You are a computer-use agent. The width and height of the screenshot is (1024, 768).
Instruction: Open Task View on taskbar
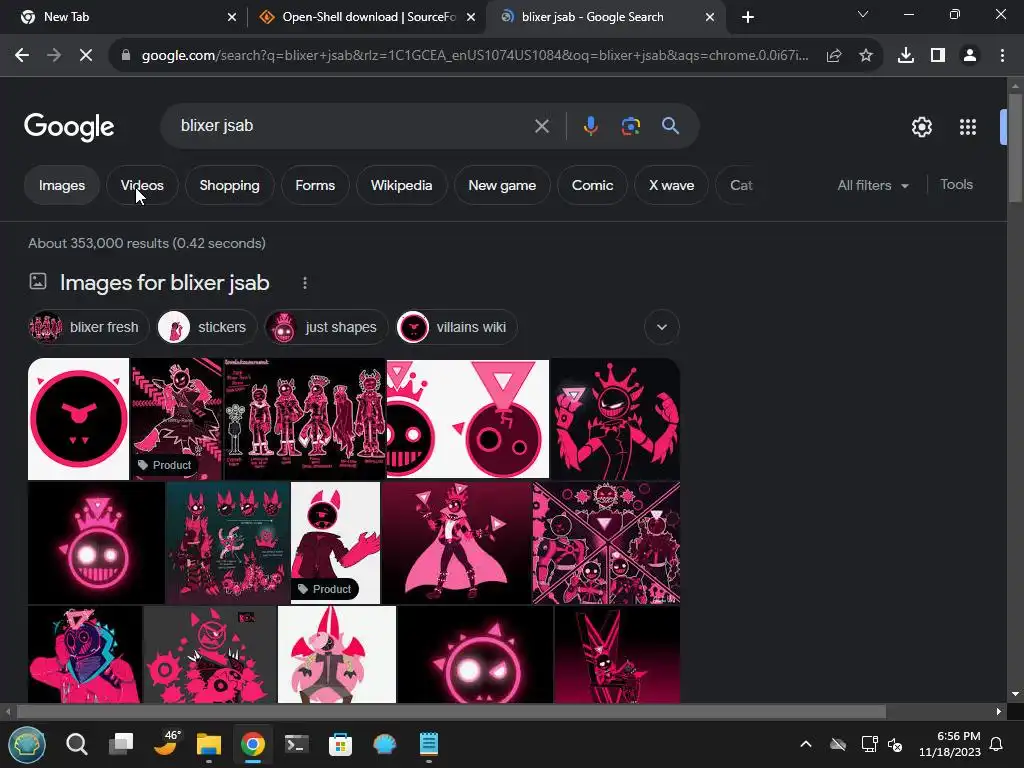pyautogui.click(x=121, y=744)
